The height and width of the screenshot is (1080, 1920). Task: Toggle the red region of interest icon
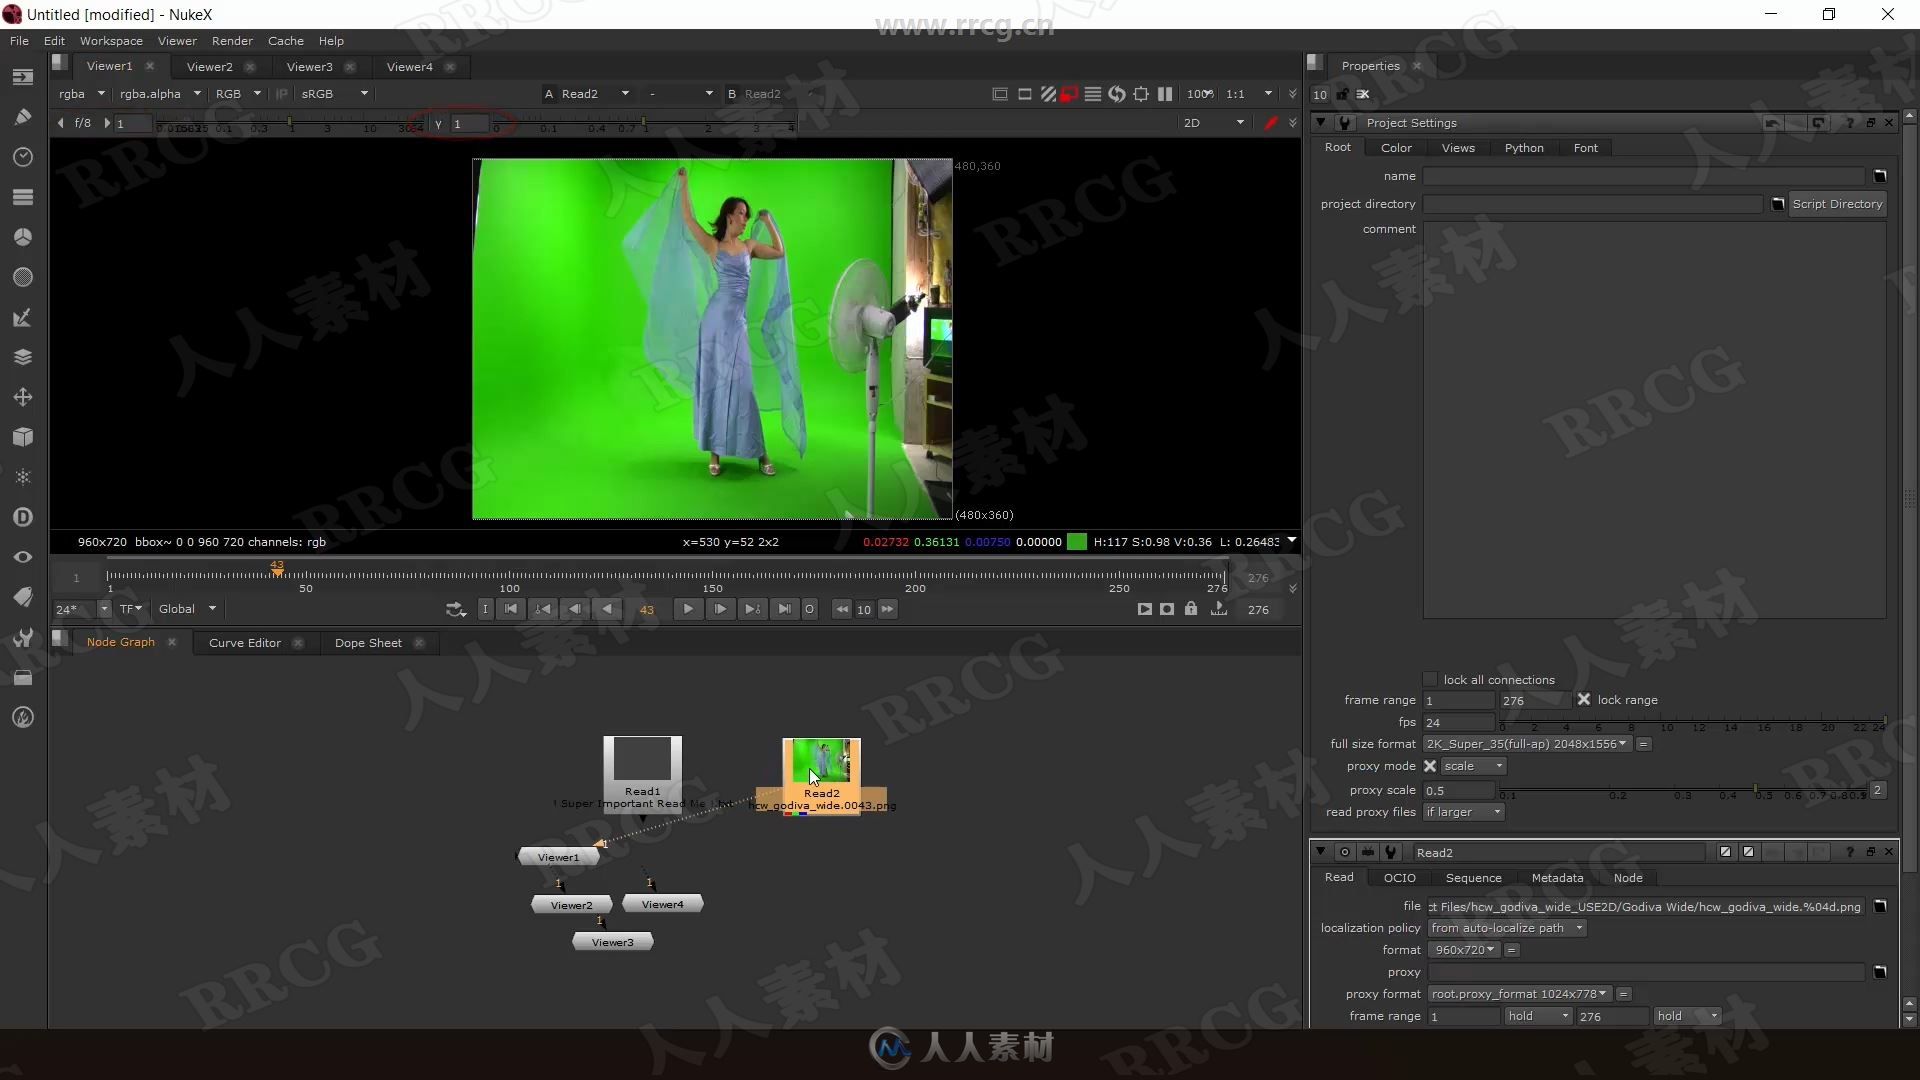point(1069,94)
